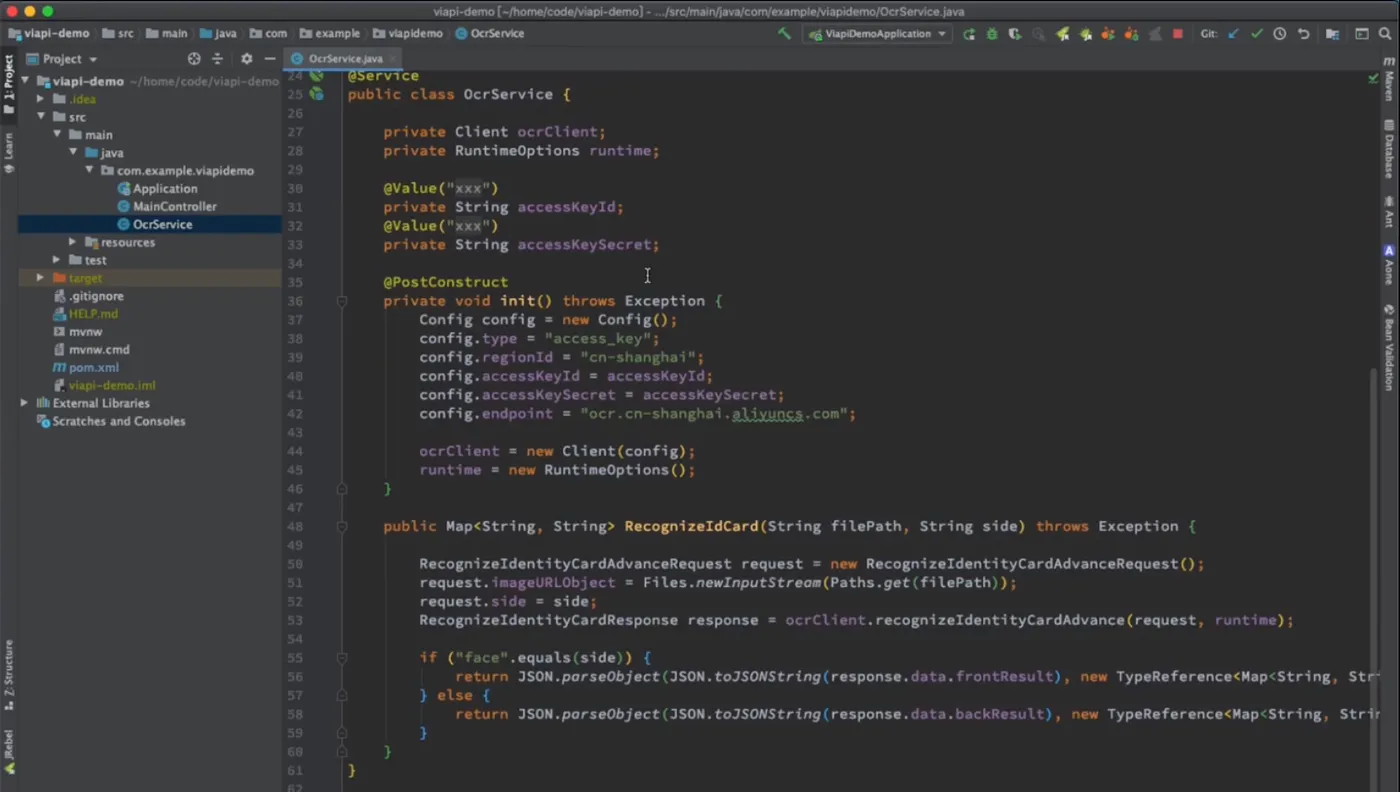Open Aone tool window sidebar

coord(1389,265)
